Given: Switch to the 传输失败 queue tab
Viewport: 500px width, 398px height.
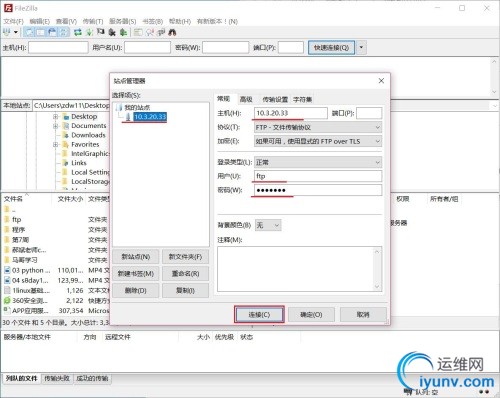Looking at the screenshot, I should 57,378.
